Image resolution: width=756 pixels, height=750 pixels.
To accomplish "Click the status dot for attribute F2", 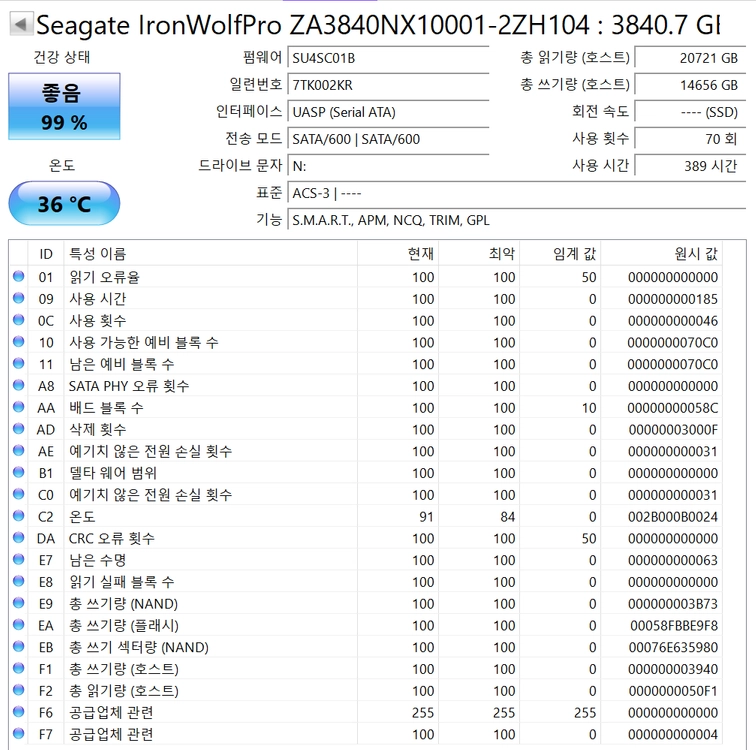I will coord(19,690).
